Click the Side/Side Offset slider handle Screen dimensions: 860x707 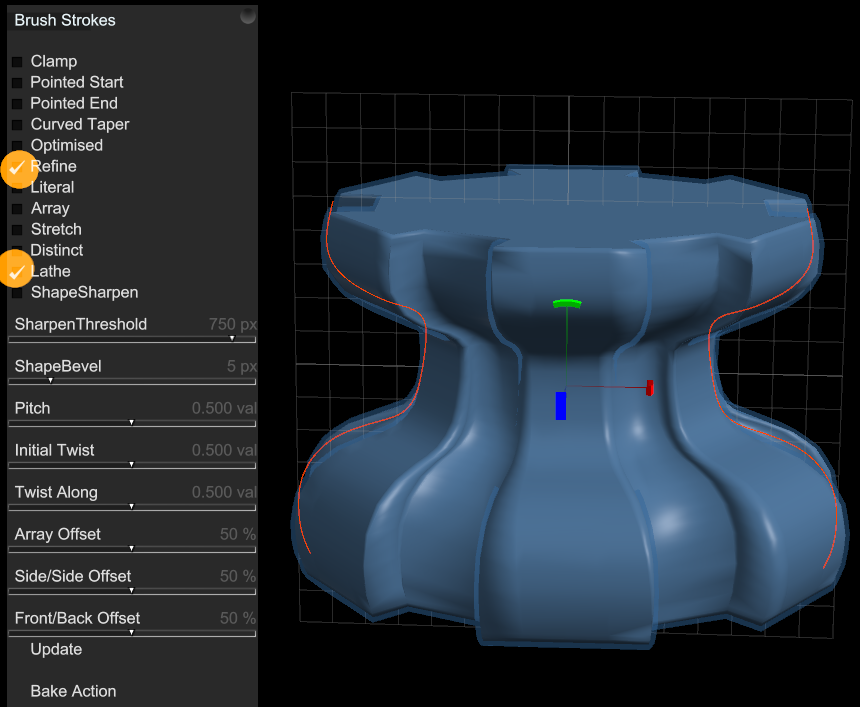[132, 590]
